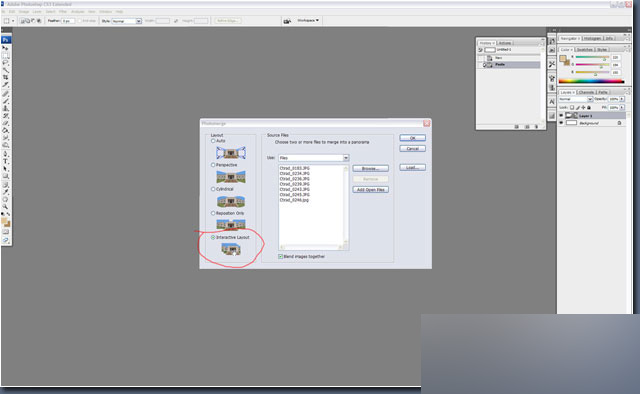Open the collapsed Character panel icon

click(x=552, y=102)
